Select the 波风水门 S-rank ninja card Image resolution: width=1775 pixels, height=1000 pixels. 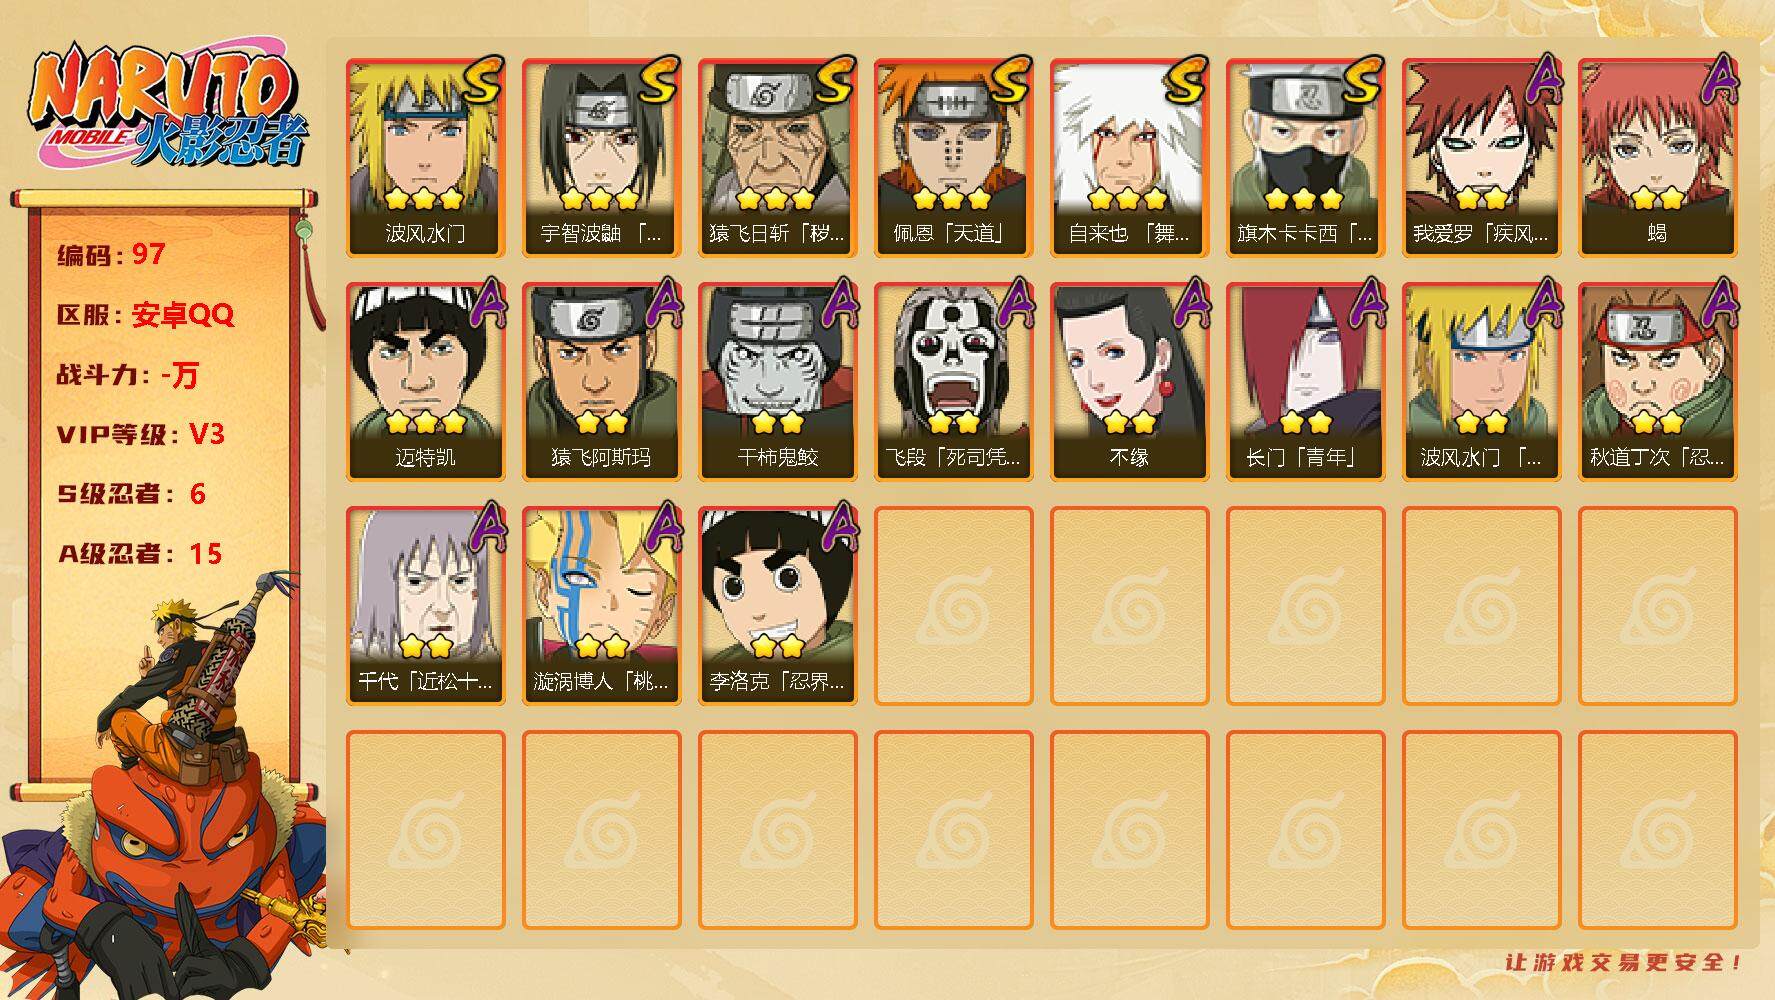(x=425, y=158)
